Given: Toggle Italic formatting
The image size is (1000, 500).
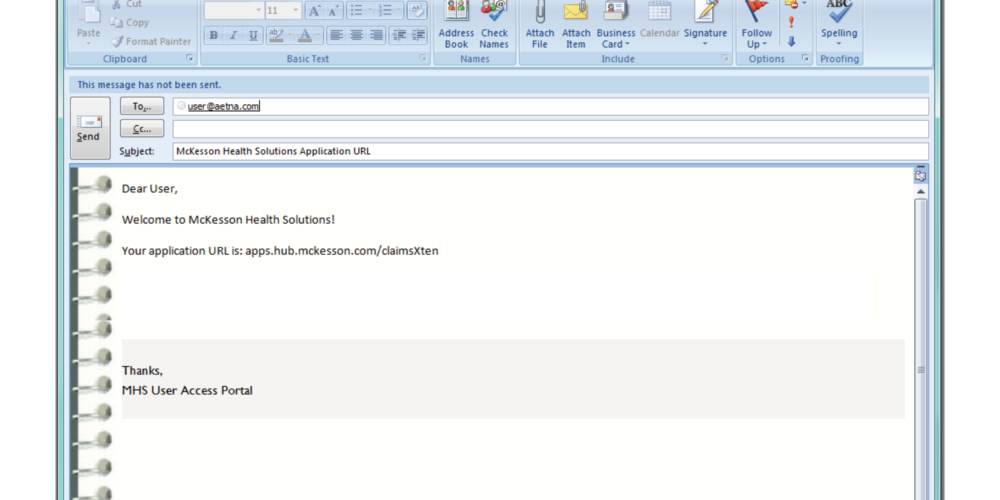Looking at the screenshot, I should coord(233,35).
